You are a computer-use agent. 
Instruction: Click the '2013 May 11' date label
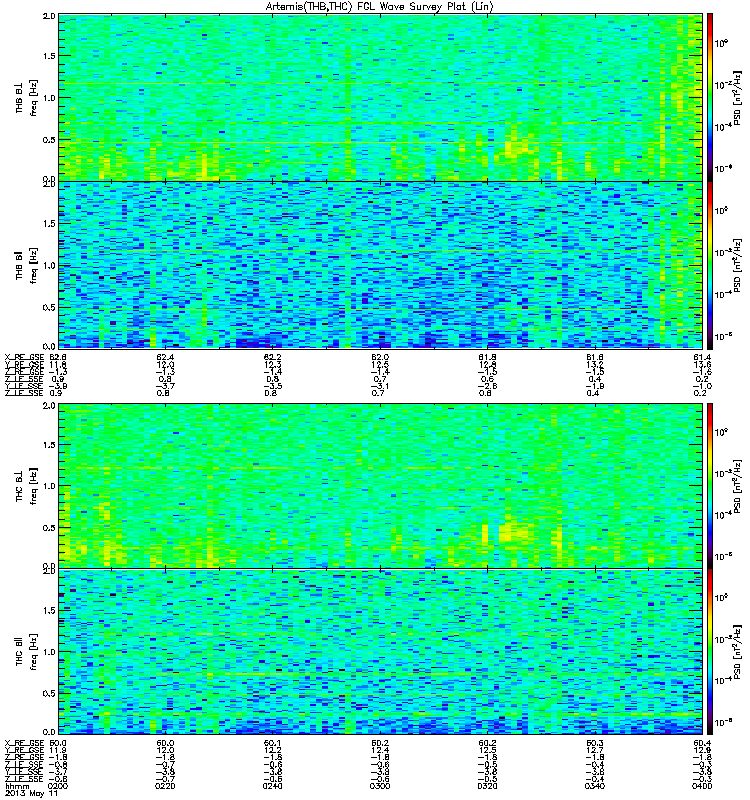[x=31, y=794]
